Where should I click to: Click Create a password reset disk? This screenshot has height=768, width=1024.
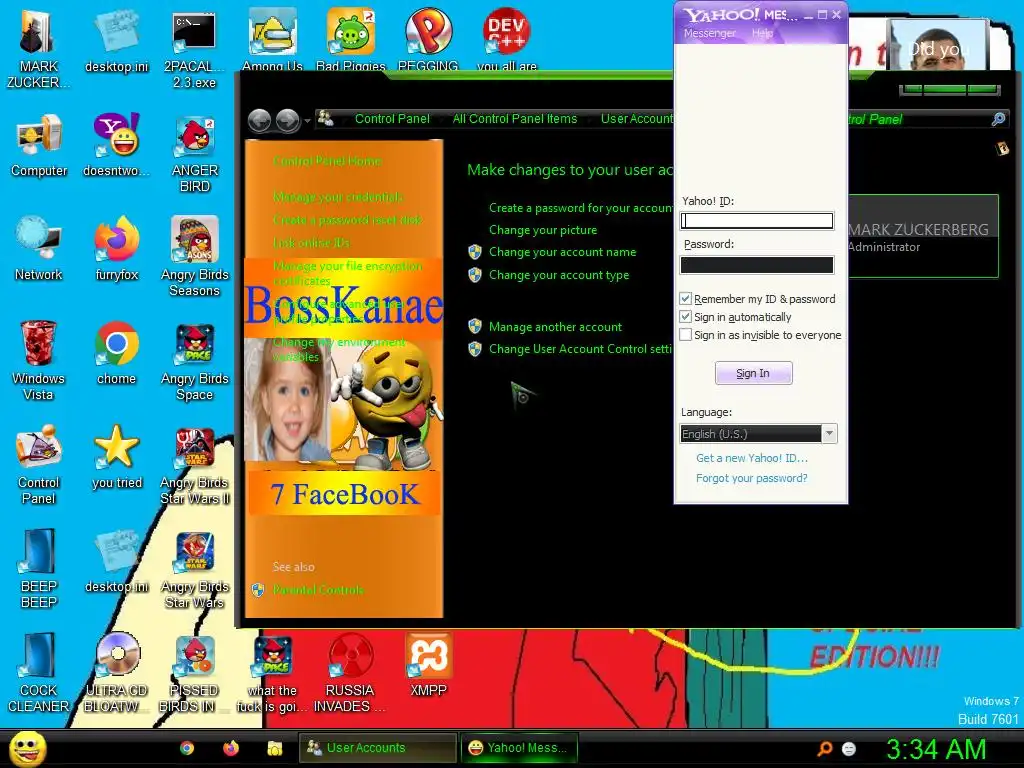(347, 219)
